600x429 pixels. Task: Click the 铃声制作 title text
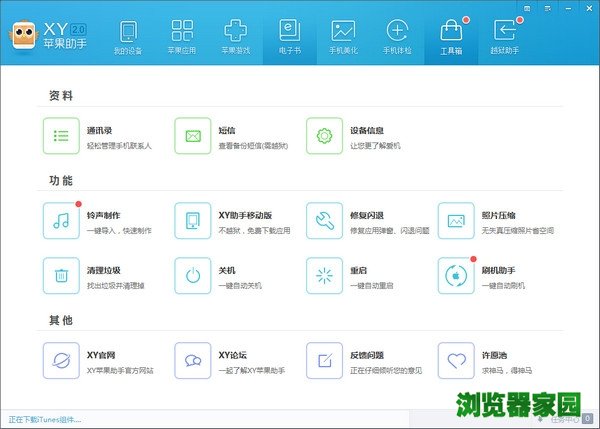tap(103, 215)
